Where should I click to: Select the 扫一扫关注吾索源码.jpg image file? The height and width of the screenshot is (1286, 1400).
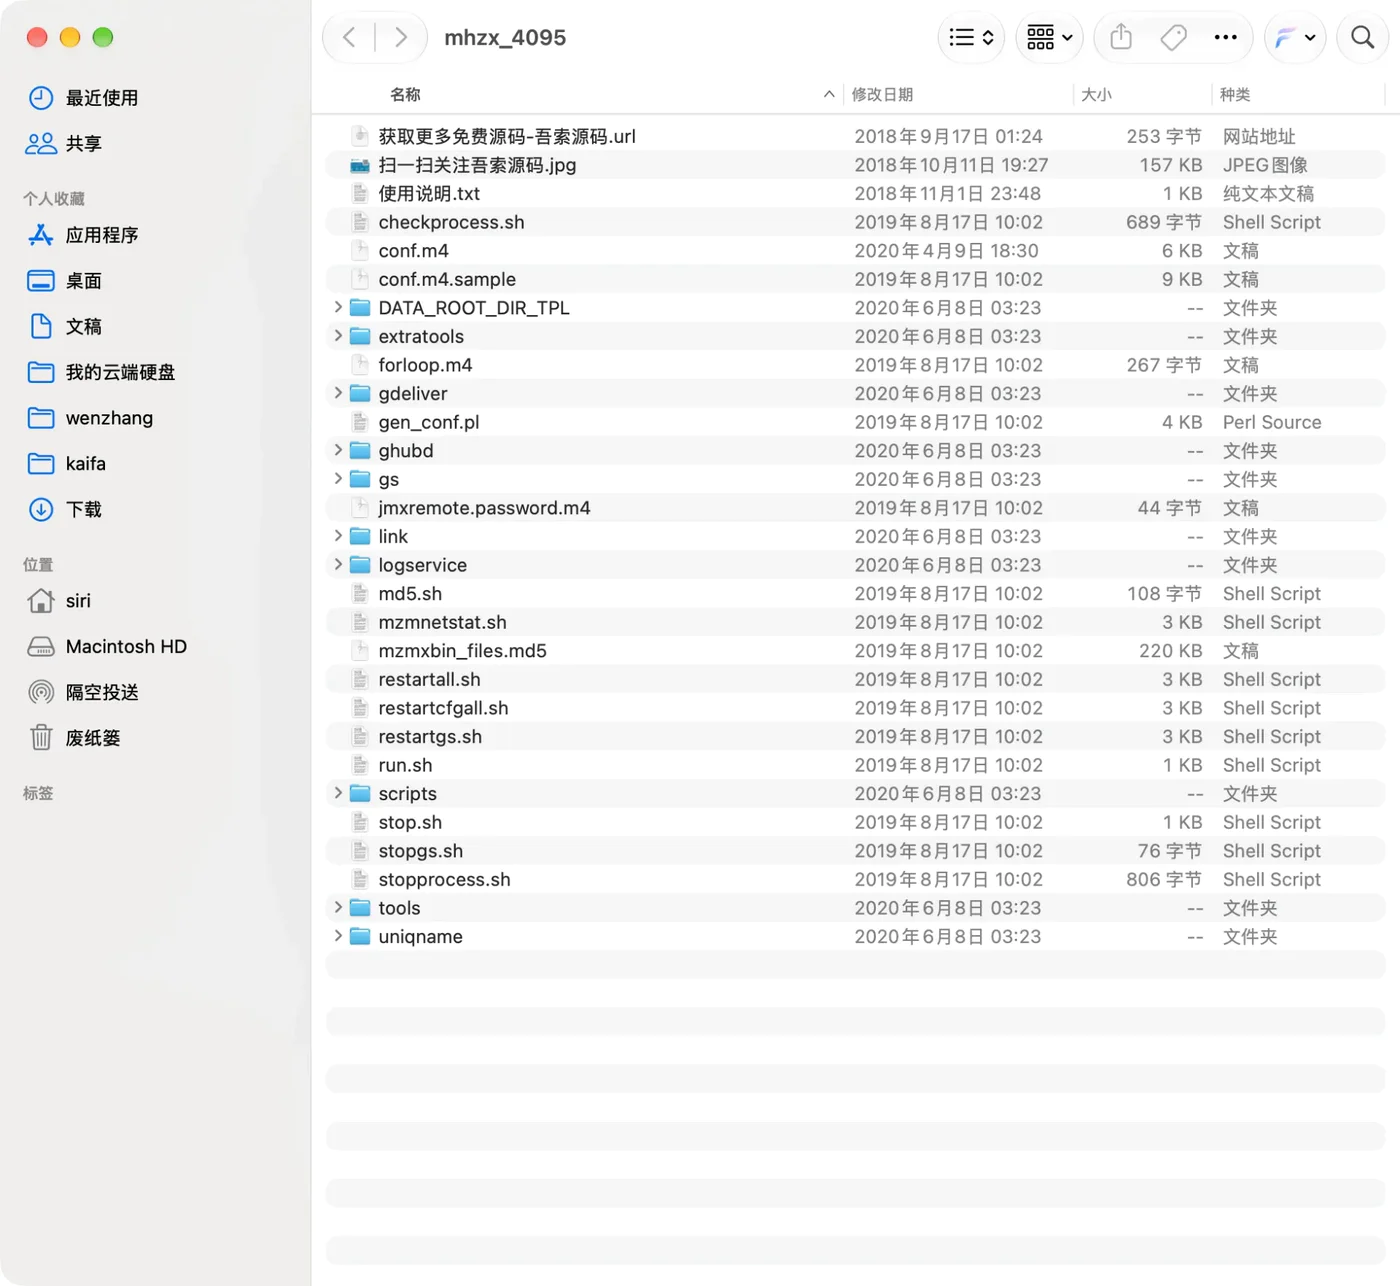coord(855,165)
